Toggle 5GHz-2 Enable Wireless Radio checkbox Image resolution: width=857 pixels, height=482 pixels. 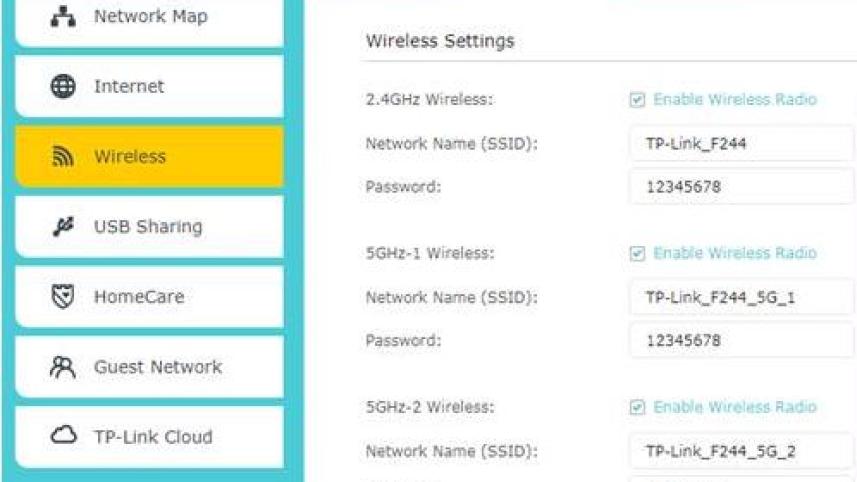point(637,408)
